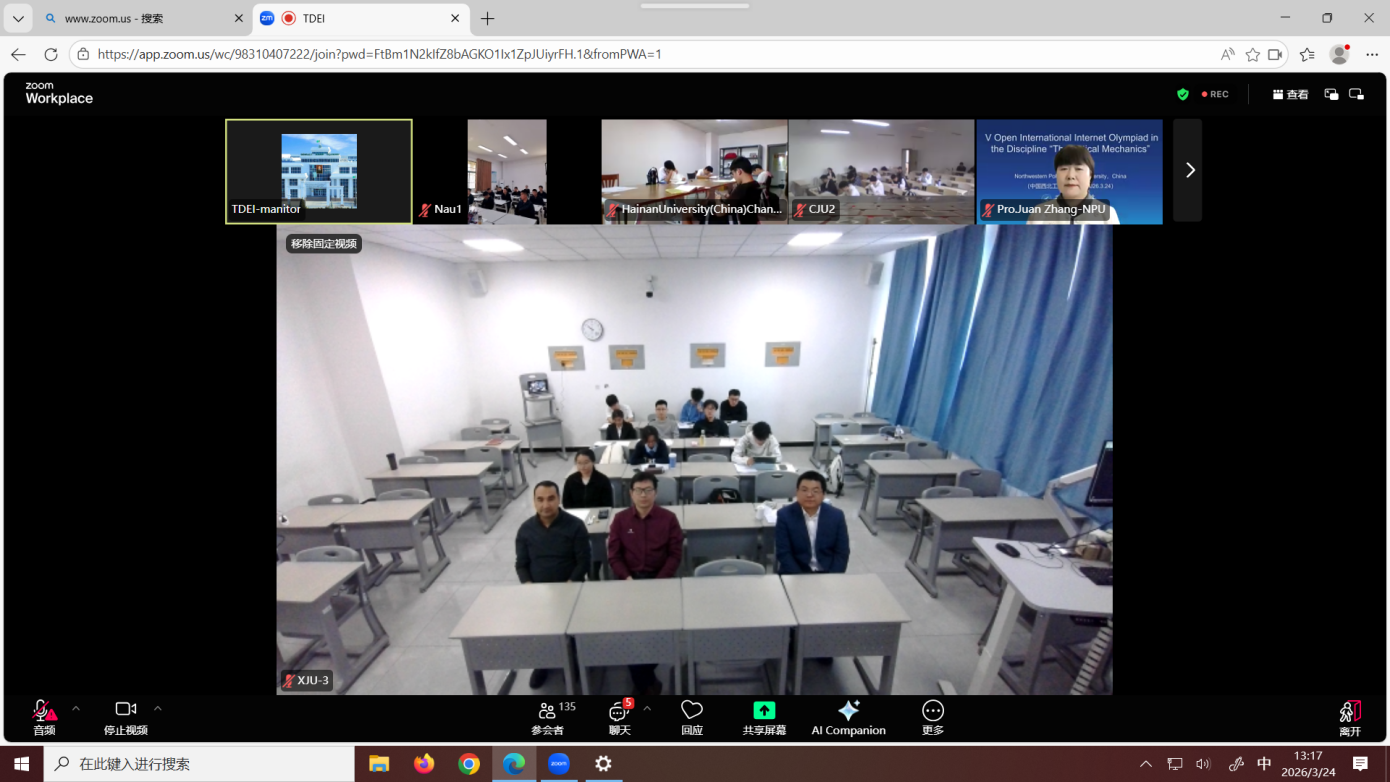Click the More (更多) options icon
The image size is (1390, 782).
[933, 711]
